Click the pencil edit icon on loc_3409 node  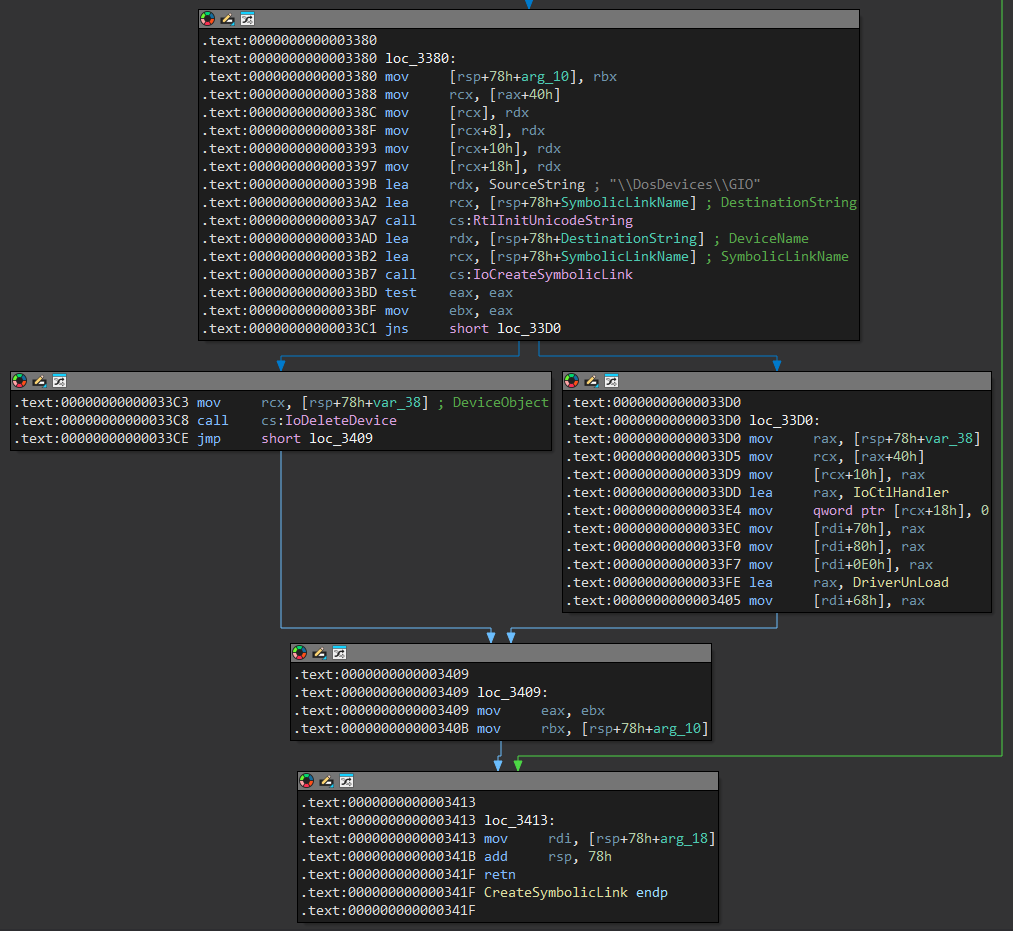[x=320, y=653]
